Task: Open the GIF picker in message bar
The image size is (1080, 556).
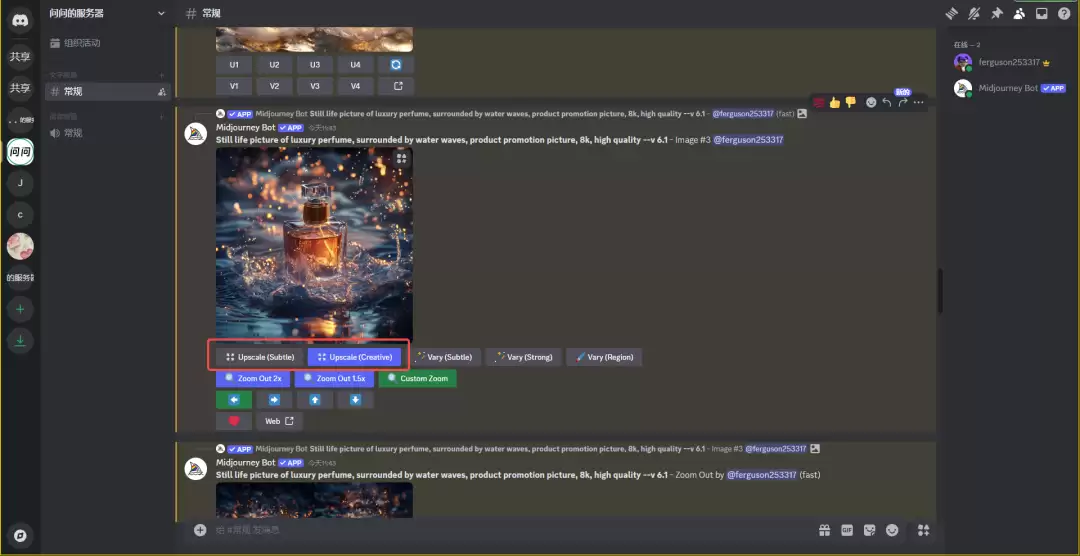Action: tap(847, 530)
